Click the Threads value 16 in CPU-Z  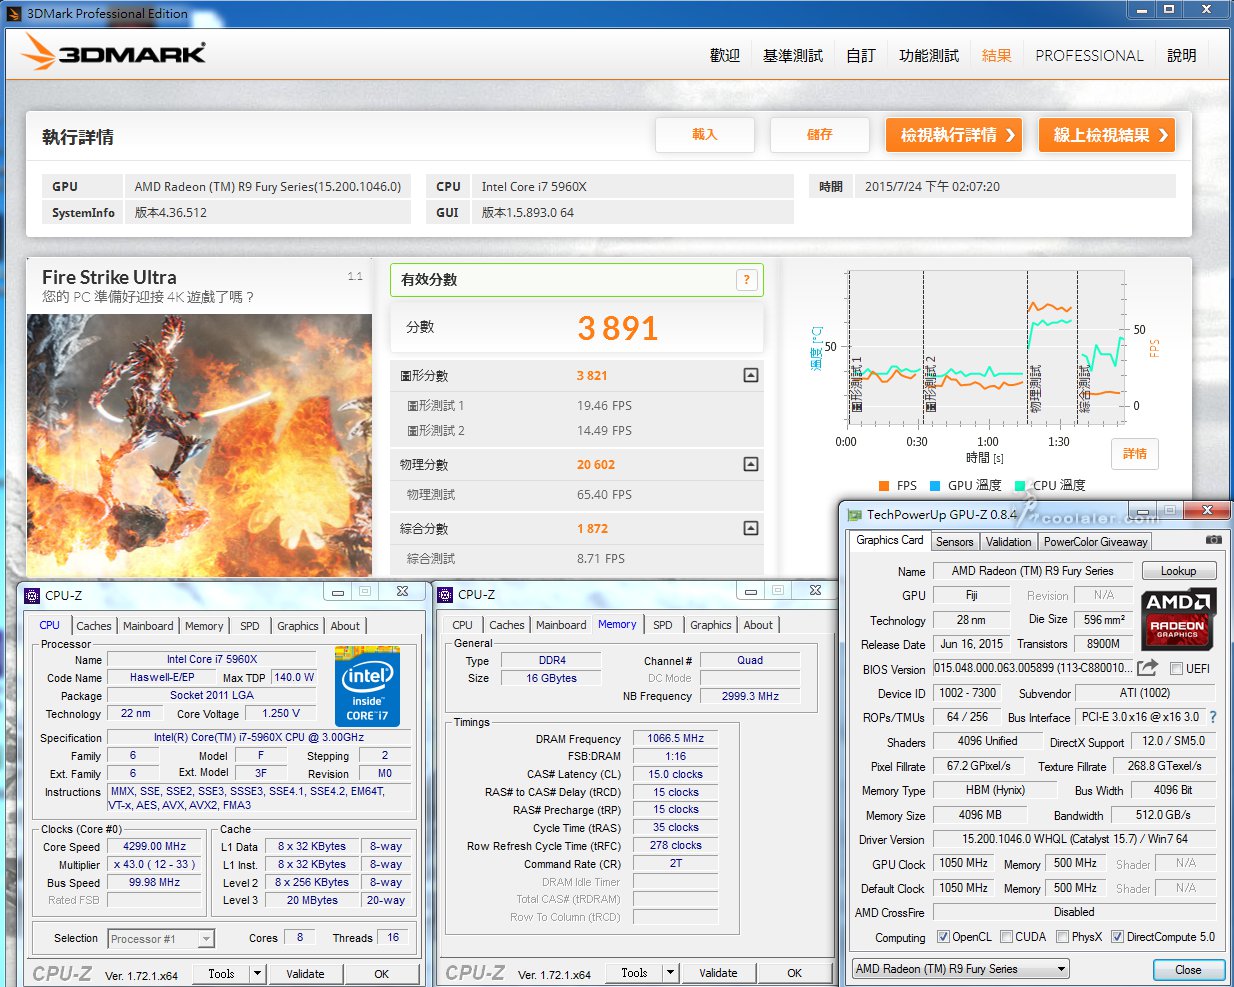[x=393, y=938]
